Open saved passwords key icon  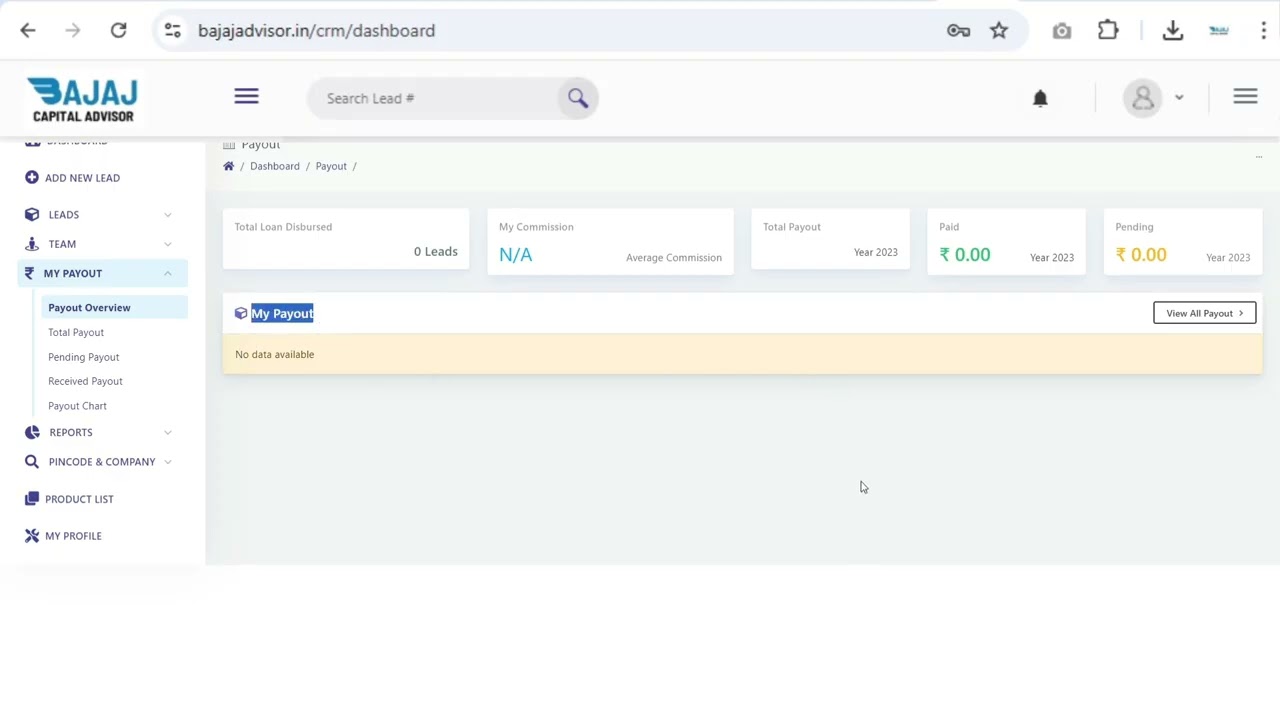(958, 31)
